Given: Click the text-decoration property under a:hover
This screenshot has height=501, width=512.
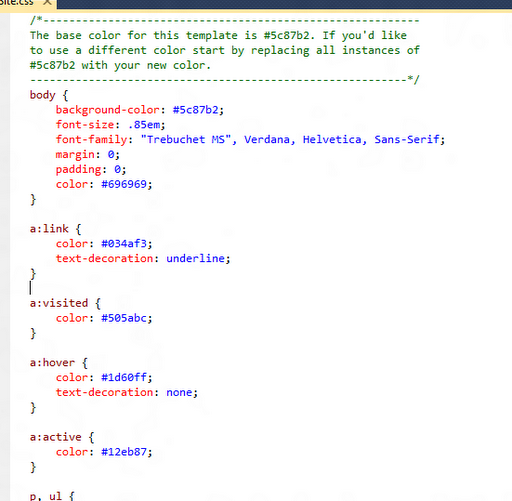Looking at the screenshot, I should tap(104, 392).
